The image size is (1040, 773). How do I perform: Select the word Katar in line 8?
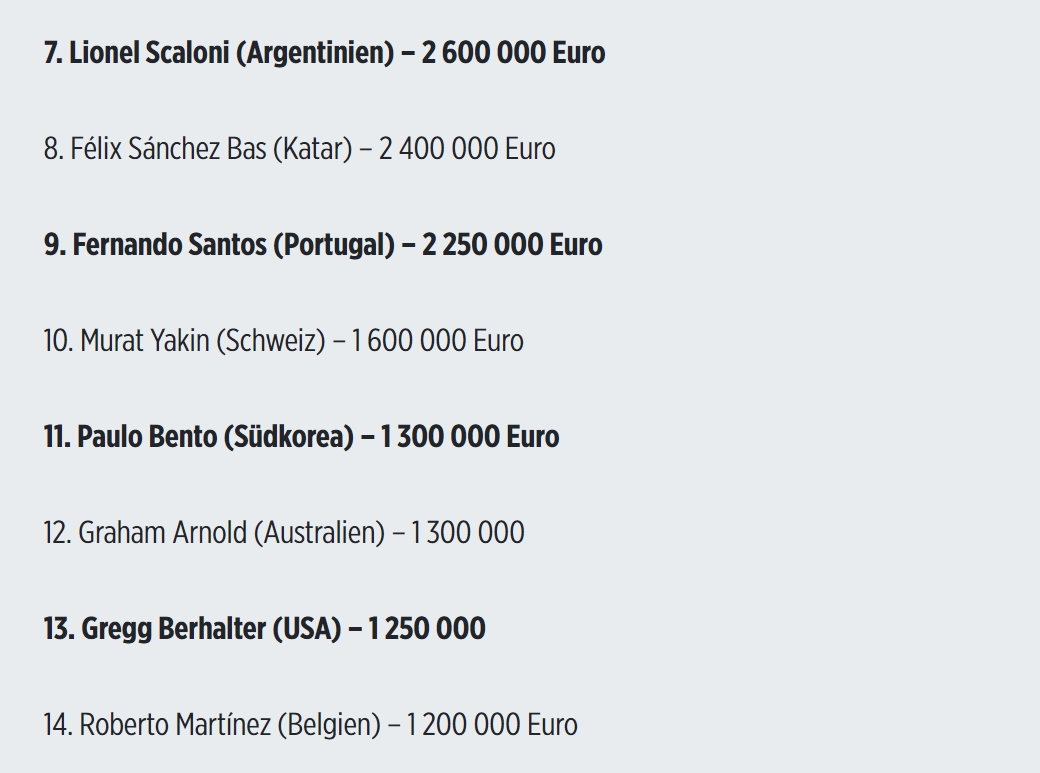tap(312, 149)
